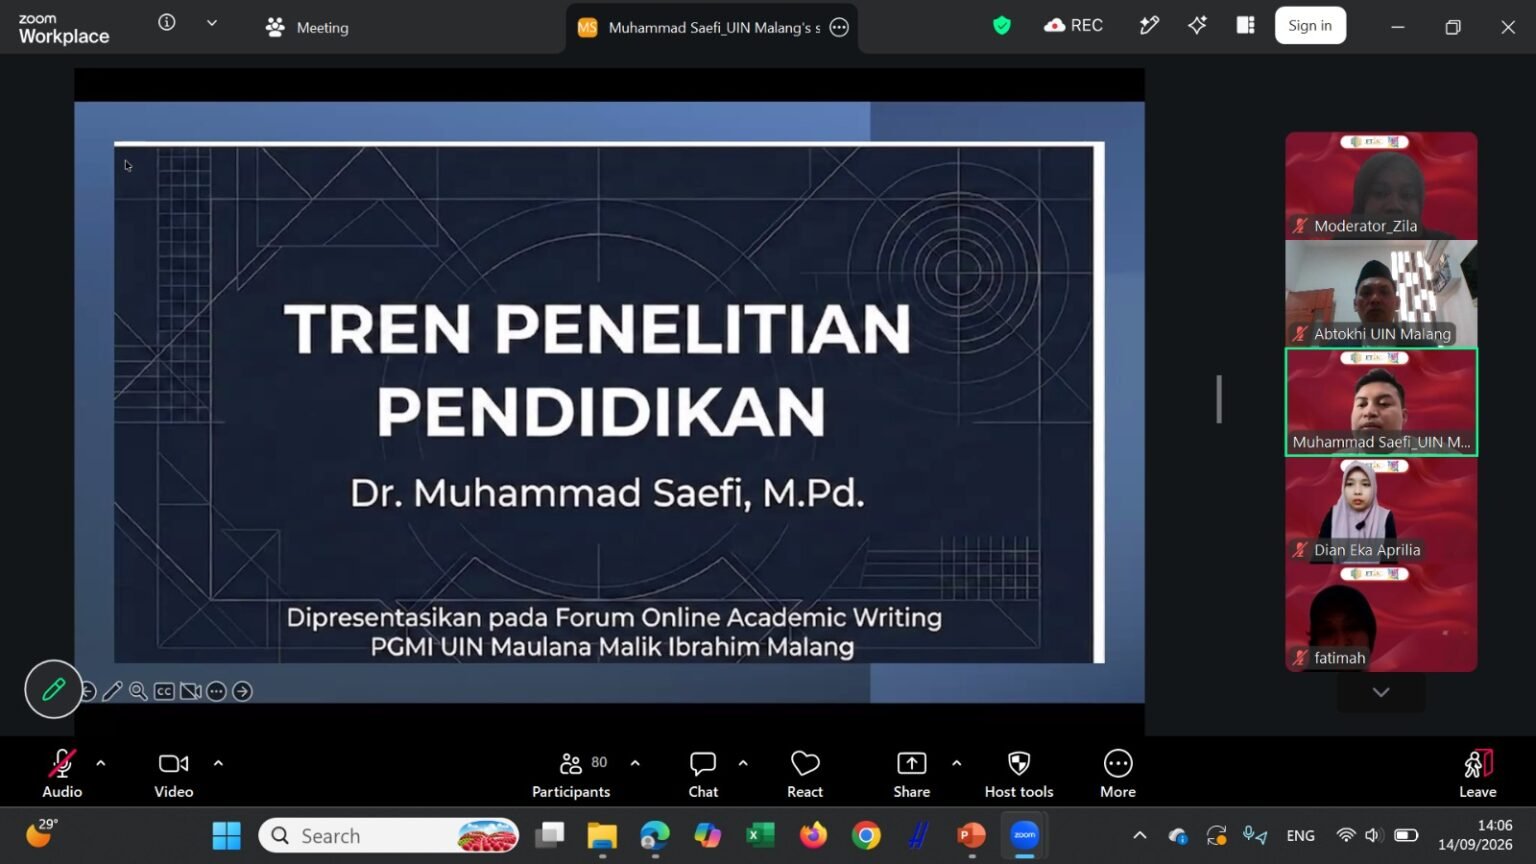Click the video panel divider handle
This screenshot has height=864, width=1536.
(x=1219, y=399)
